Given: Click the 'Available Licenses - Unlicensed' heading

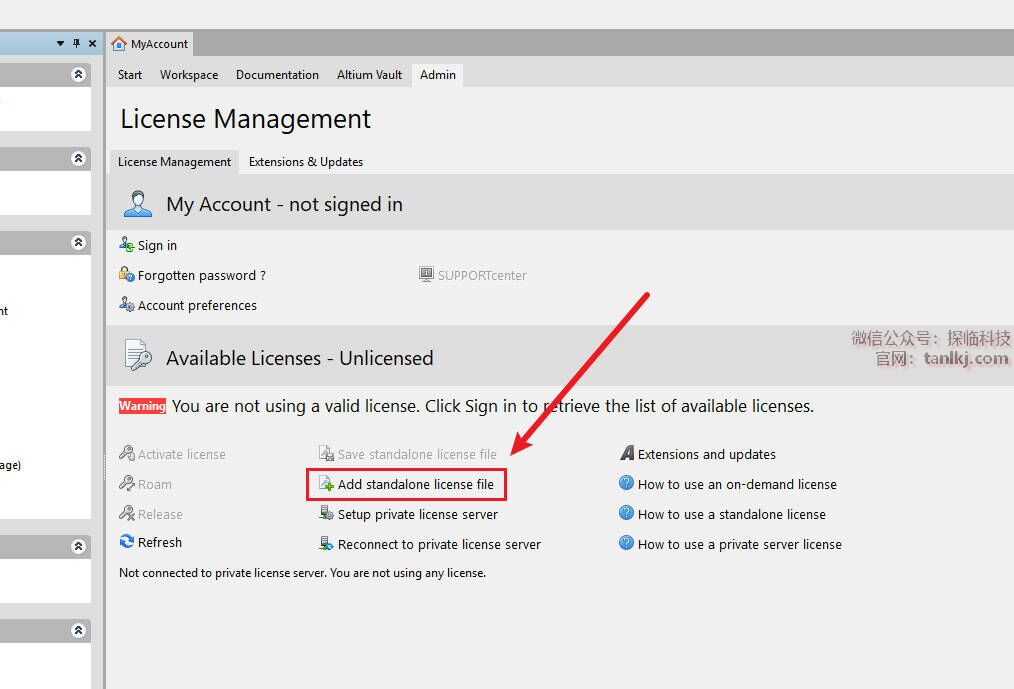Looking at the screenshot, I should pyautogui.click(x=299, y=358).
